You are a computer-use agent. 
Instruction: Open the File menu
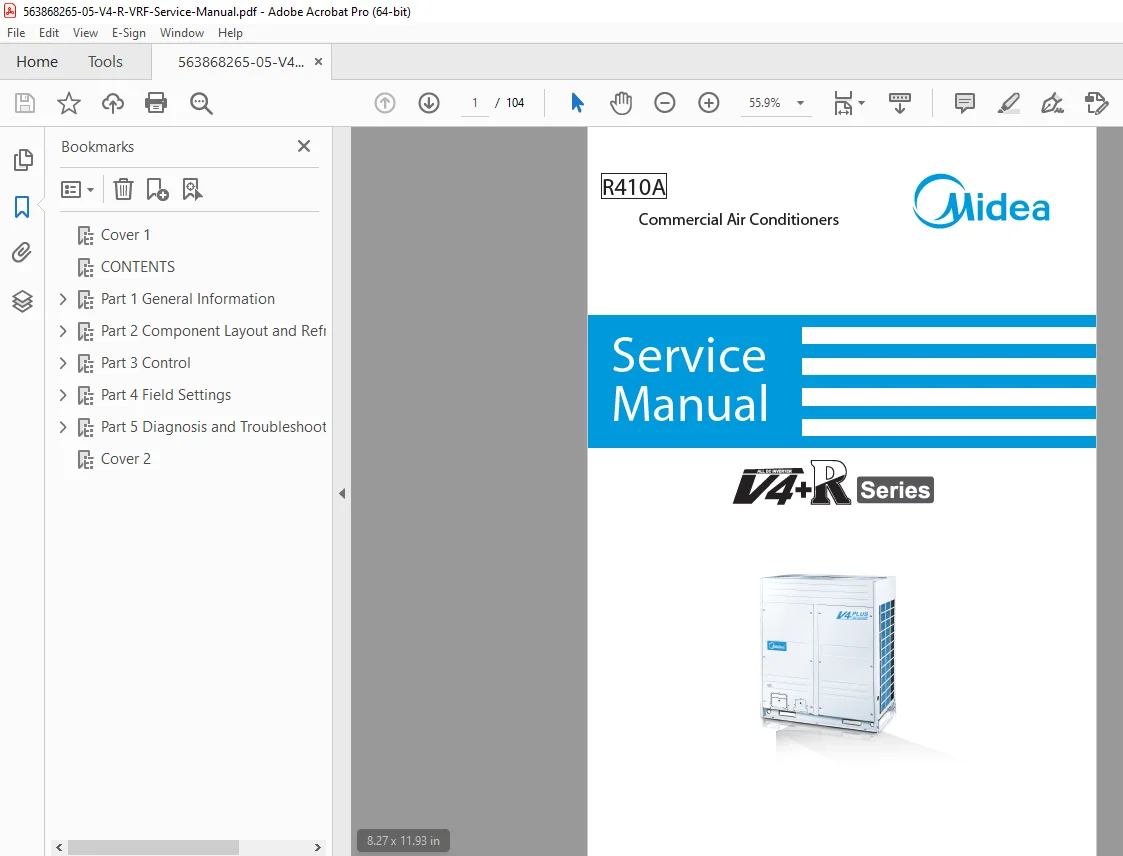16,33
